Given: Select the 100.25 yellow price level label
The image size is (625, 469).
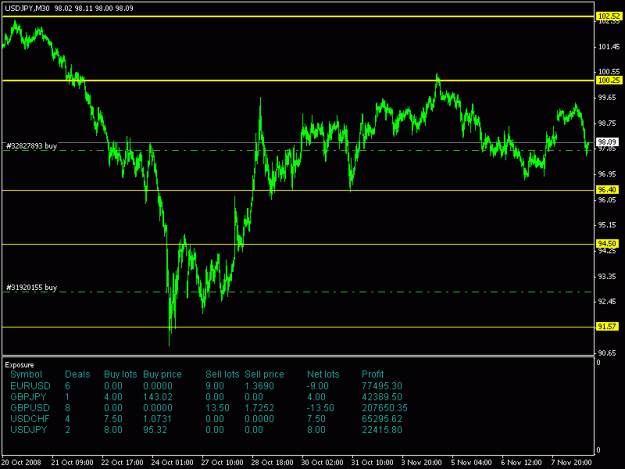Looking at the screenshot, I should [609, 80].
